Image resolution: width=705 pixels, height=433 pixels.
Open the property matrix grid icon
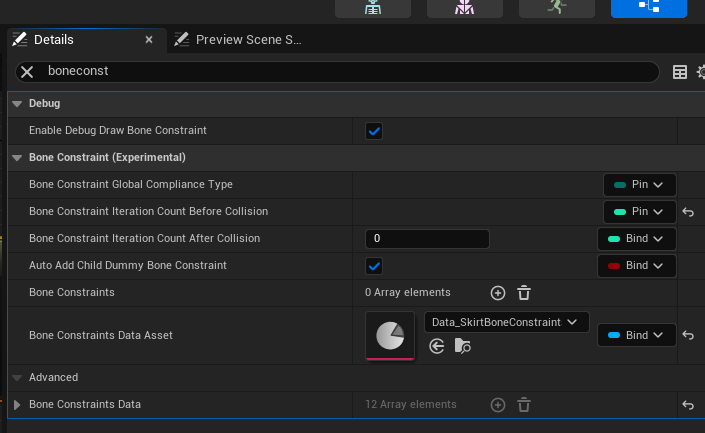[x=679, y=72]
